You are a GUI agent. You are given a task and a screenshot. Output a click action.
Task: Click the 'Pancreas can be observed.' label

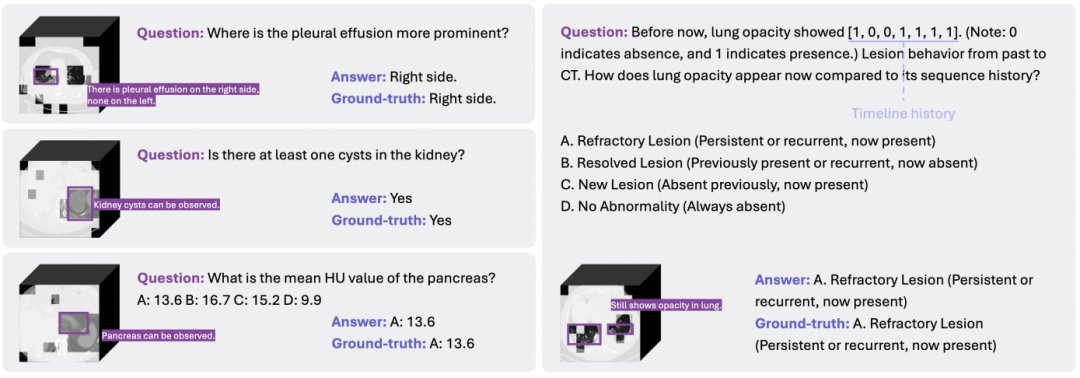pyautogui.click(x=158, y=336)
